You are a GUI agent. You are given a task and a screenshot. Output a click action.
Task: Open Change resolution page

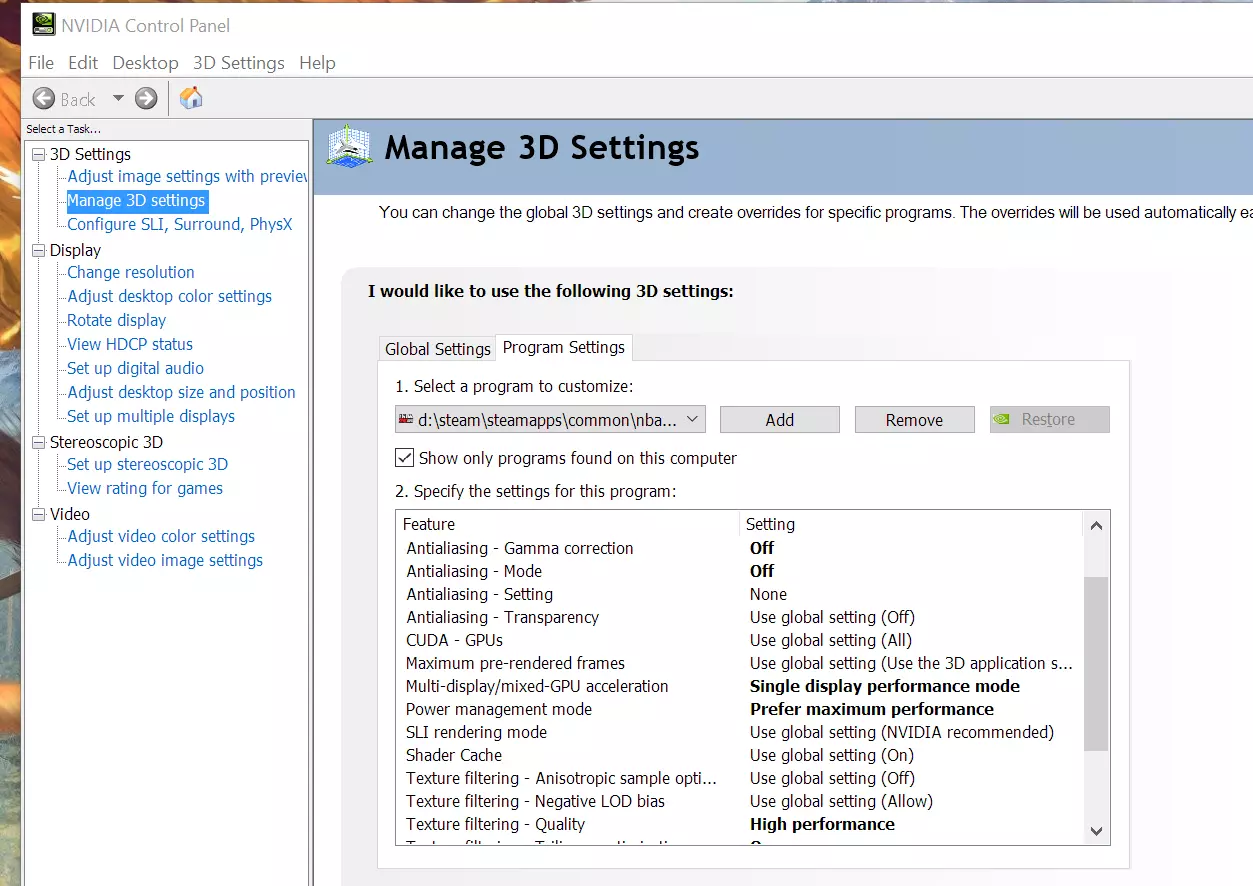(x=131, y=272)
